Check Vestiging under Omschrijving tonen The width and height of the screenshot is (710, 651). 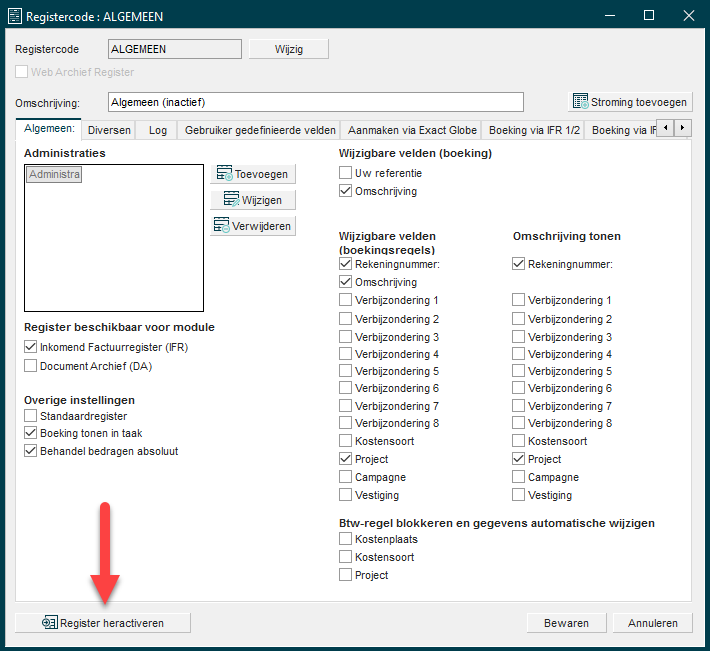click(518, 495)
